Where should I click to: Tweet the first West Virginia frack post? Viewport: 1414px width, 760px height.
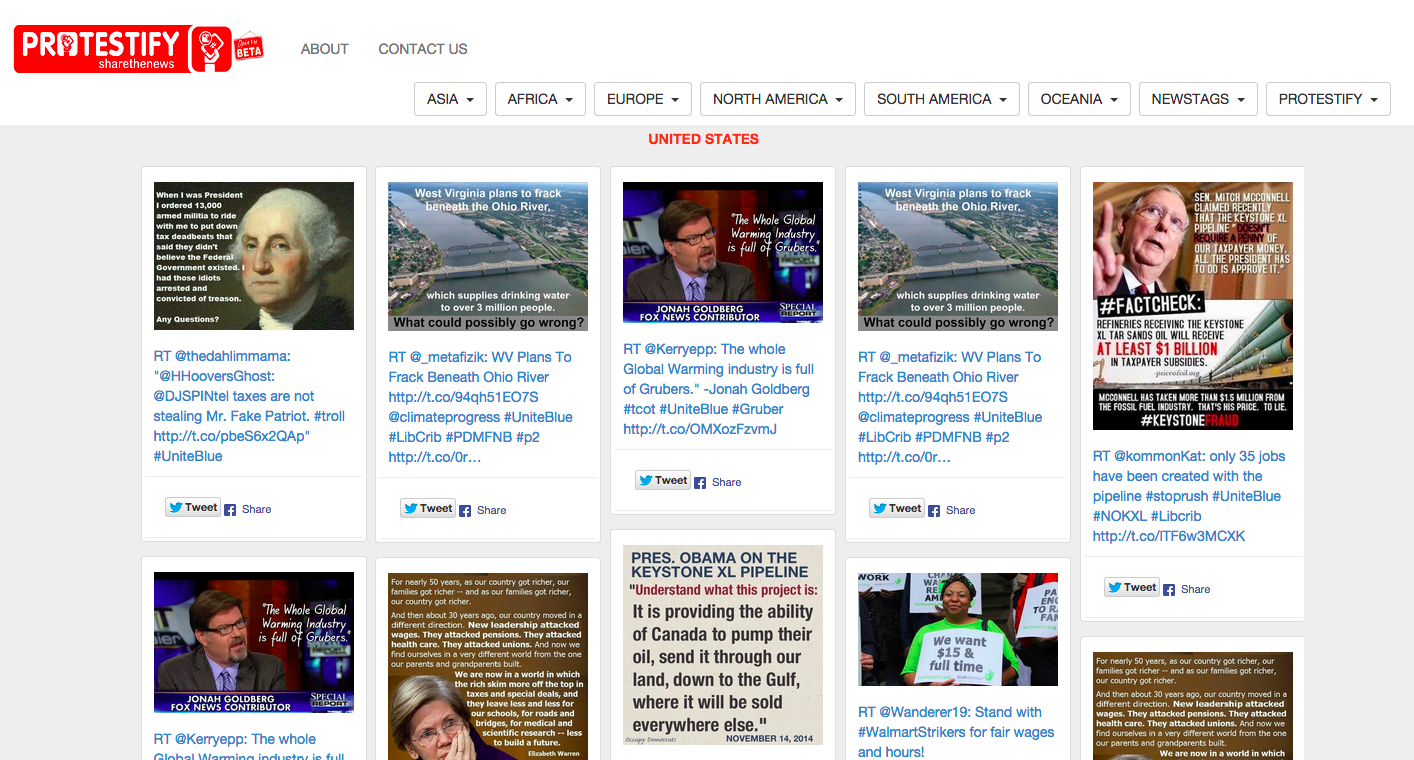tap(428, 509)
